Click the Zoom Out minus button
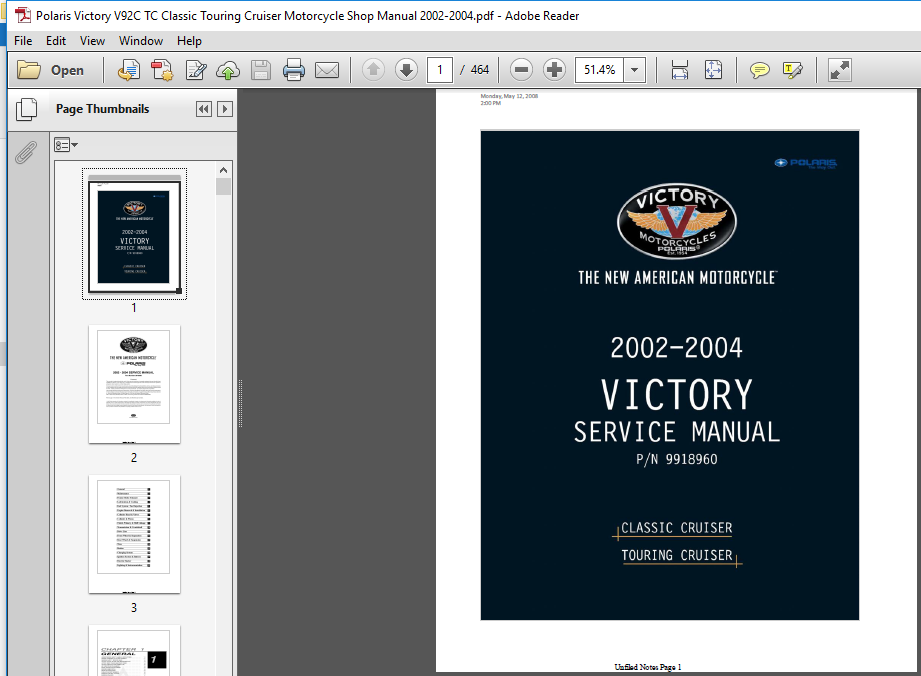The height and width of the screenshot is (676, 921). click(521, 70)
